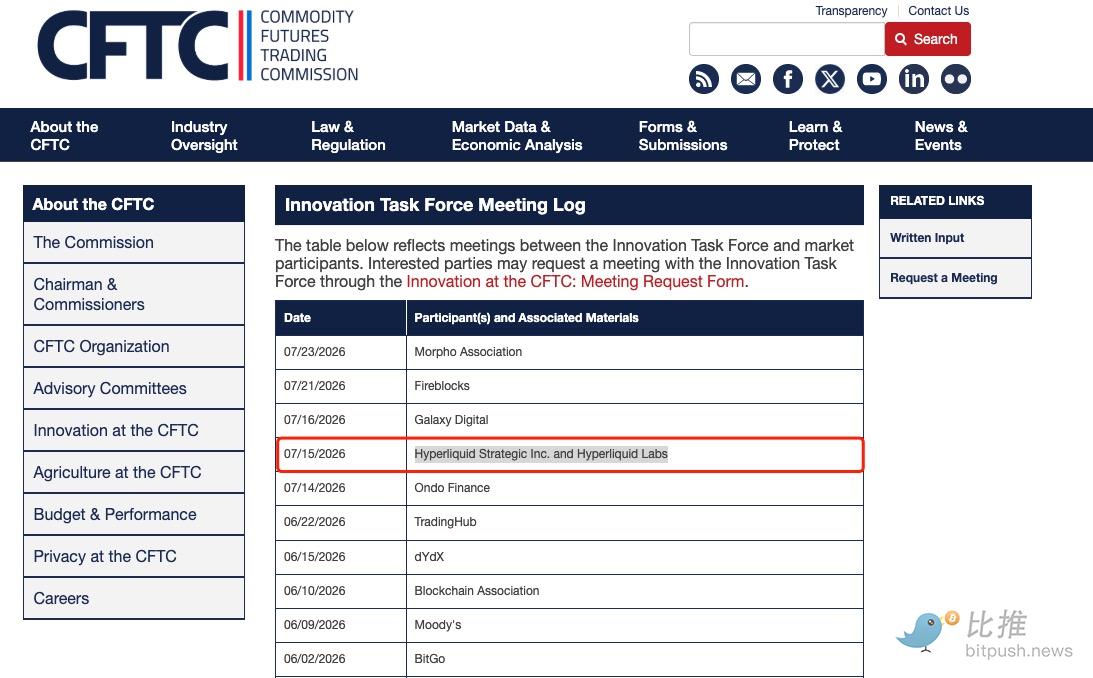
Task: Click the About the CFTC sidebar heading
Action: coord(93,204)
